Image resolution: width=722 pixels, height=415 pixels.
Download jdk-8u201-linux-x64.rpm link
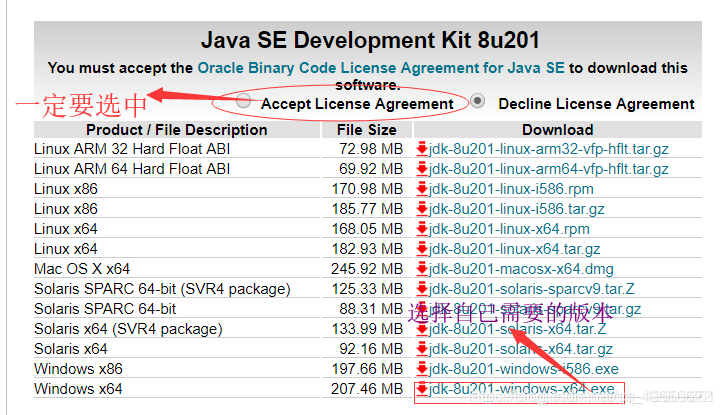(509, 229)
